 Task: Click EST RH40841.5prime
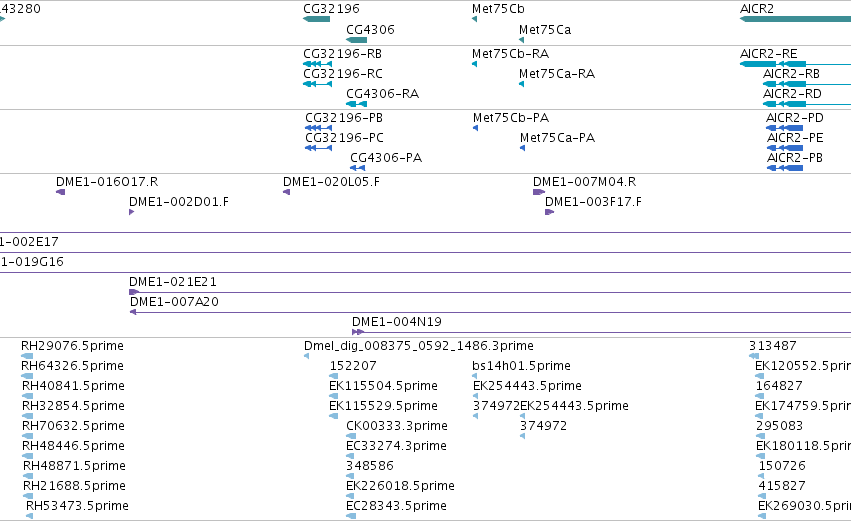(x=73, y=386)
